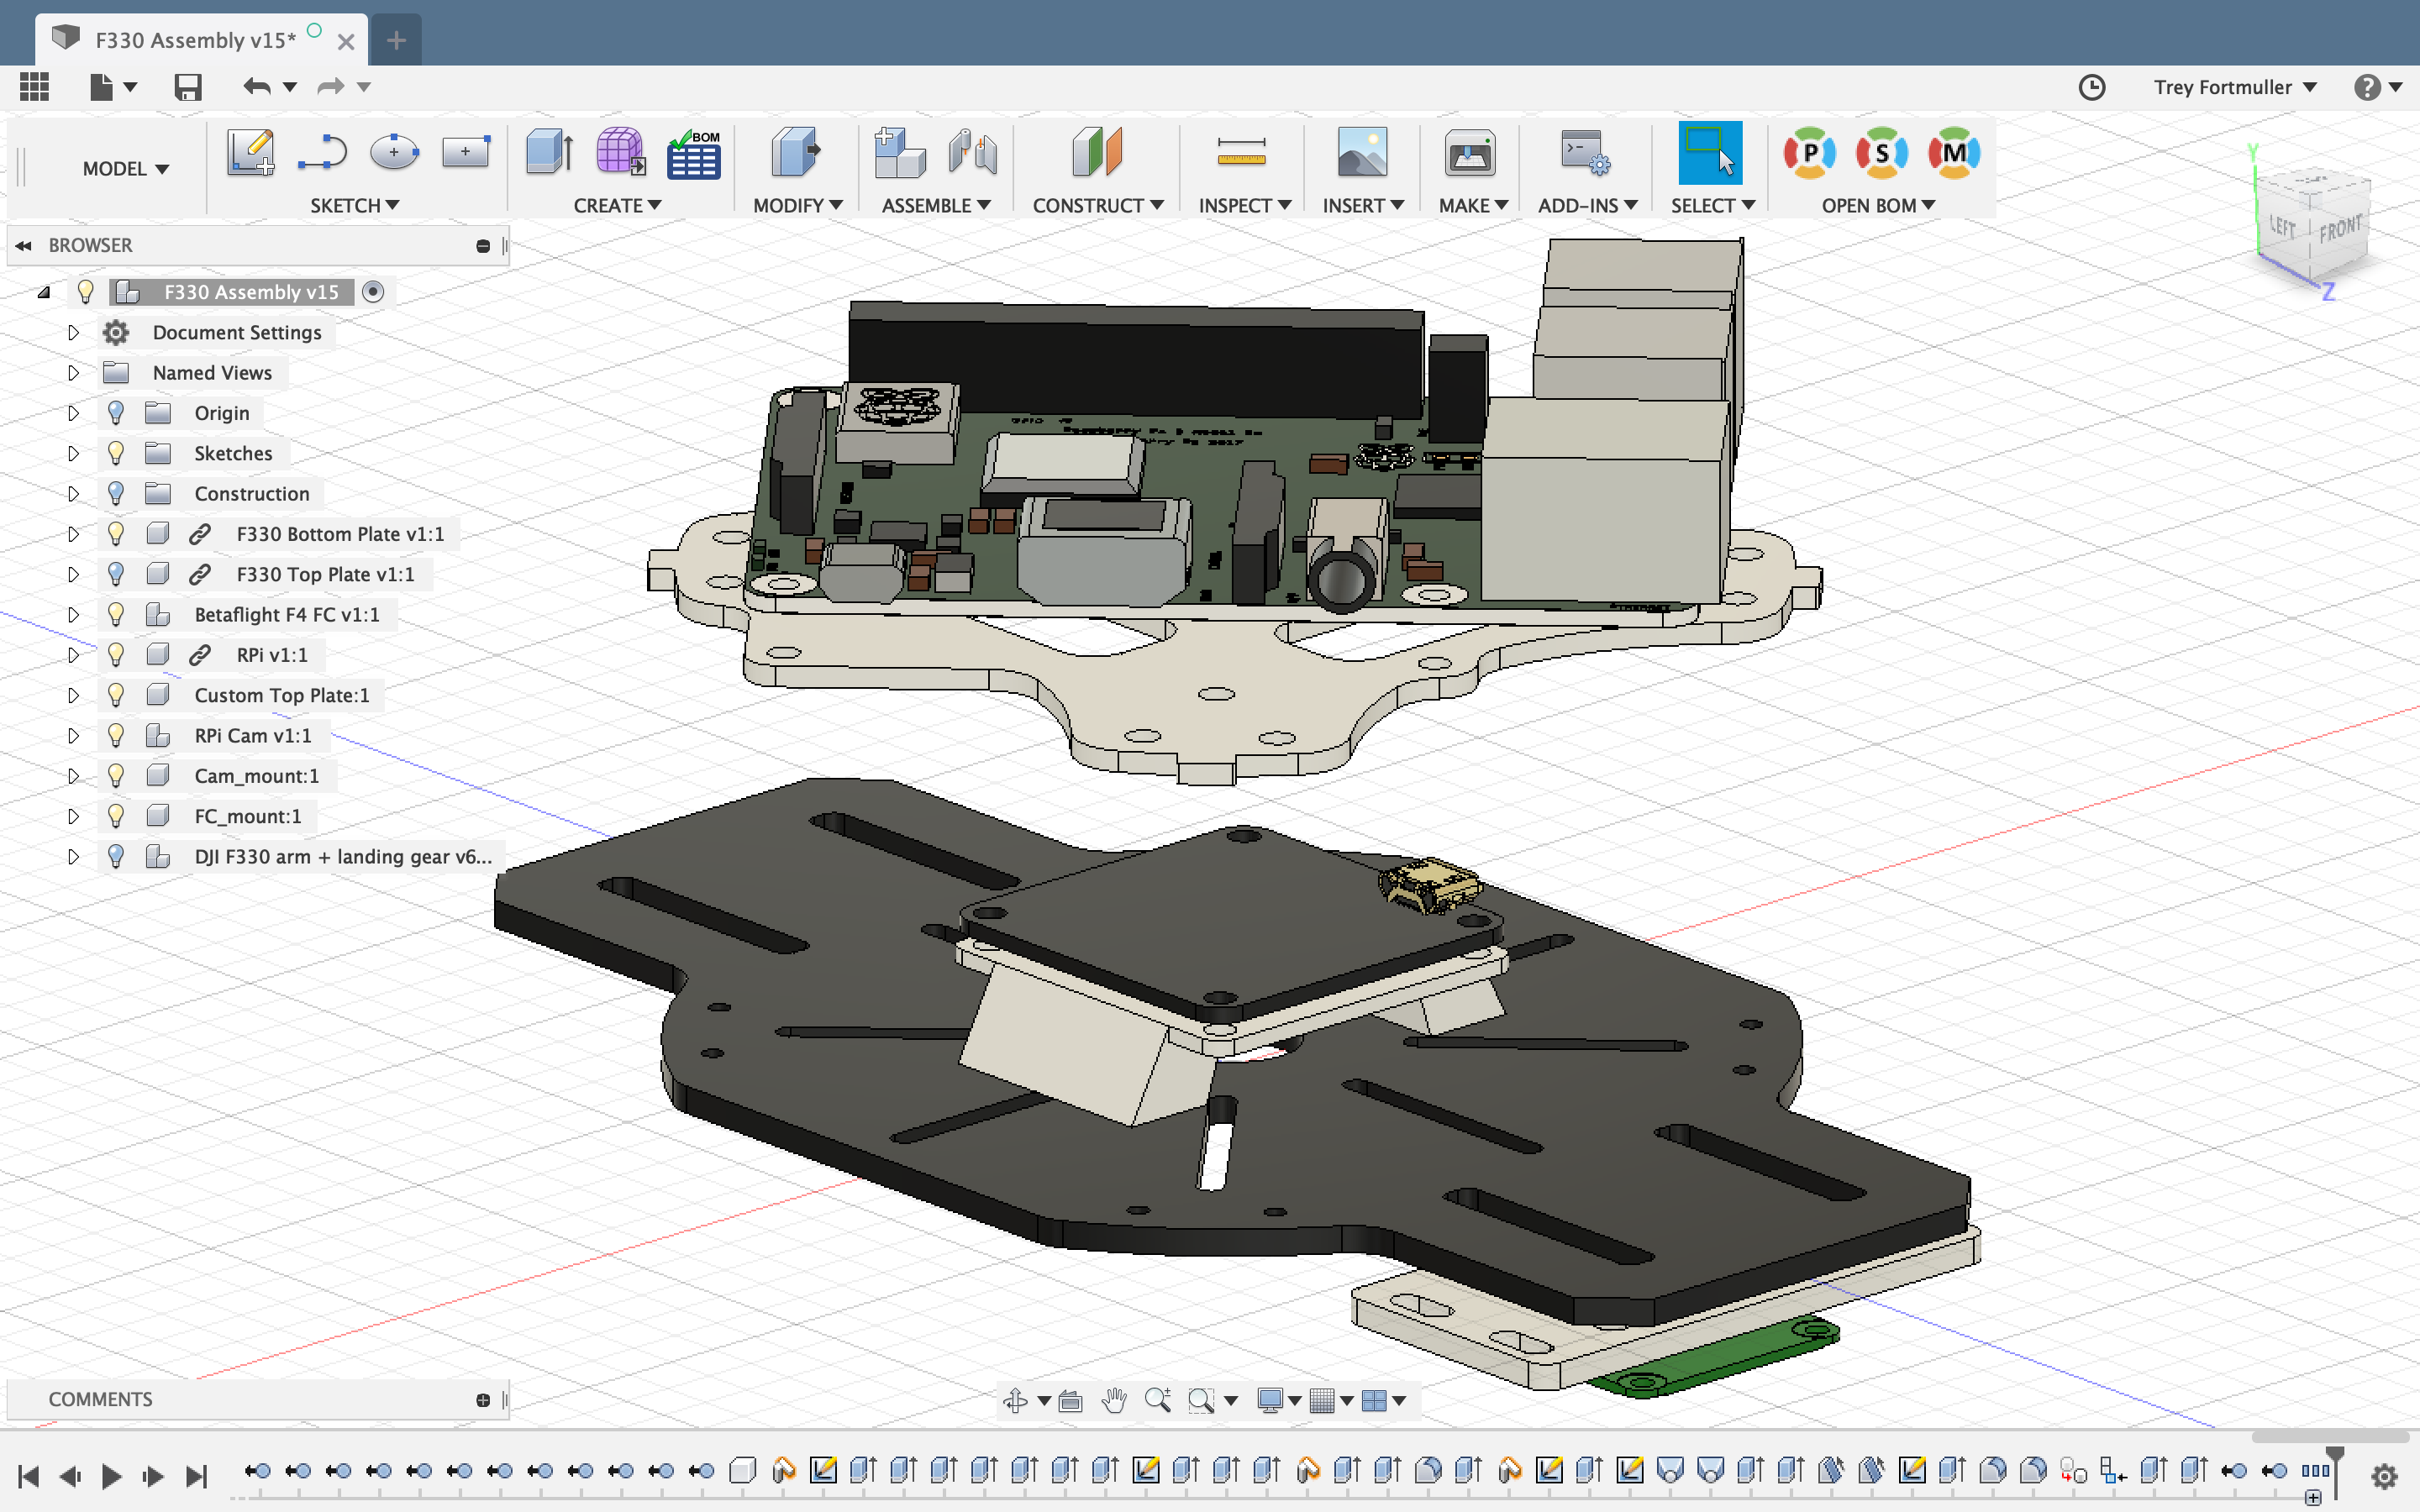This screenshot has width=2420, height=1512.
Task: Expand the Named Views folder
Action: [73, 372]
